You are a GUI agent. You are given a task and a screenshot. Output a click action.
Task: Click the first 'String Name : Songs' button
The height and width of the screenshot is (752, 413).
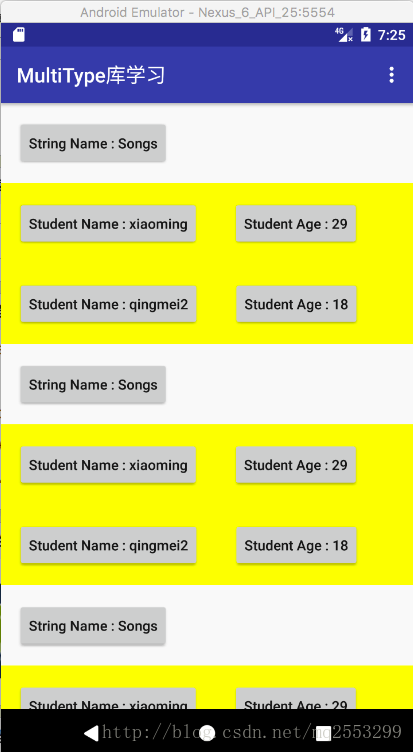[x=93, y=143]
